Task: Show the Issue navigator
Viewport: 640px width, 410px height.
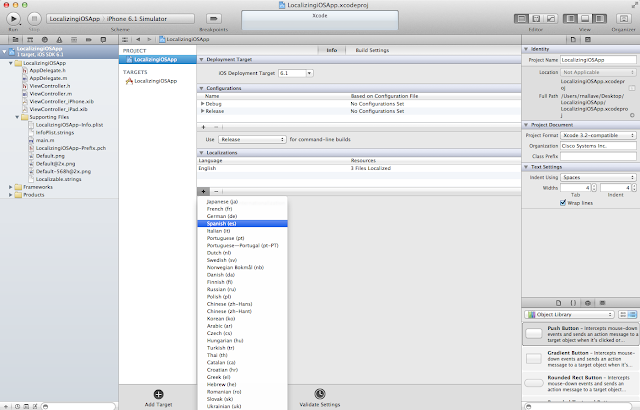Action: [x=59, y=40]
